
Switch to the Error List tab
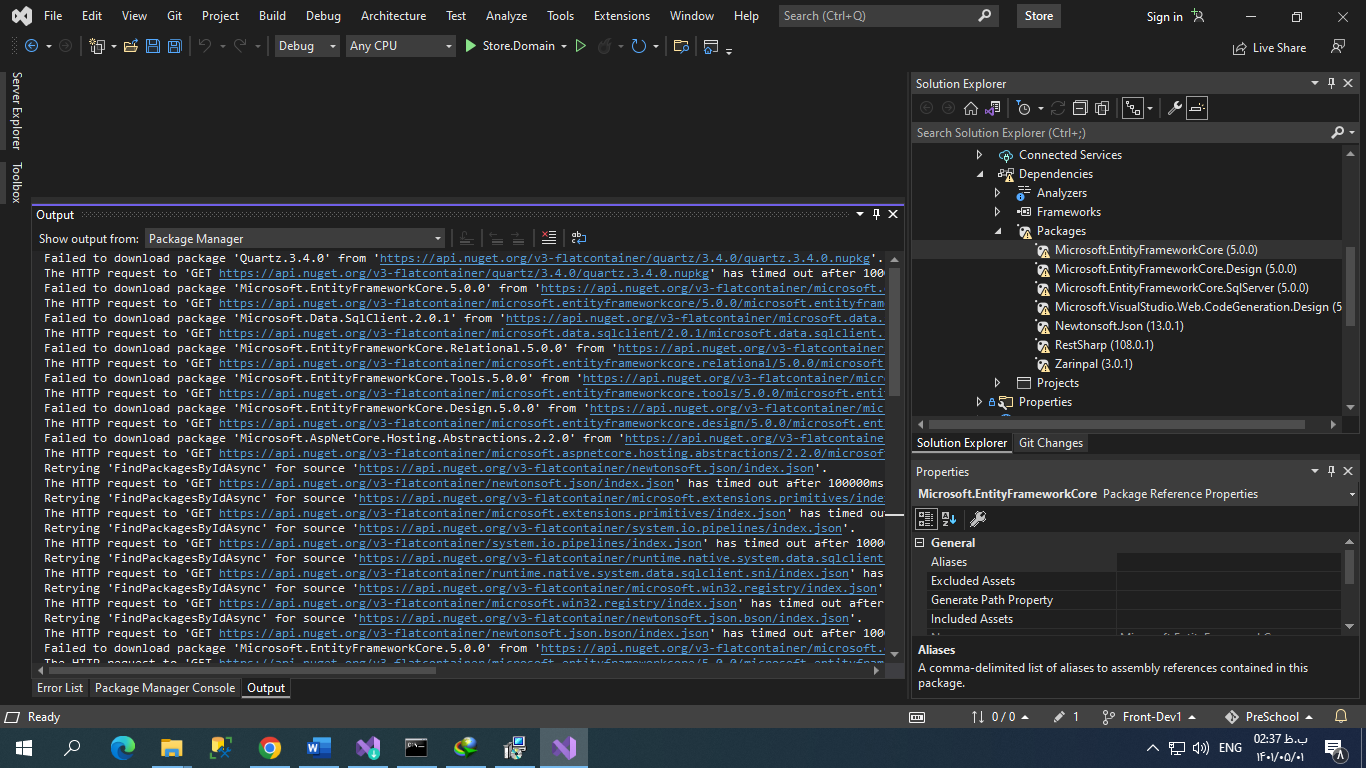(x=60, y=688)
